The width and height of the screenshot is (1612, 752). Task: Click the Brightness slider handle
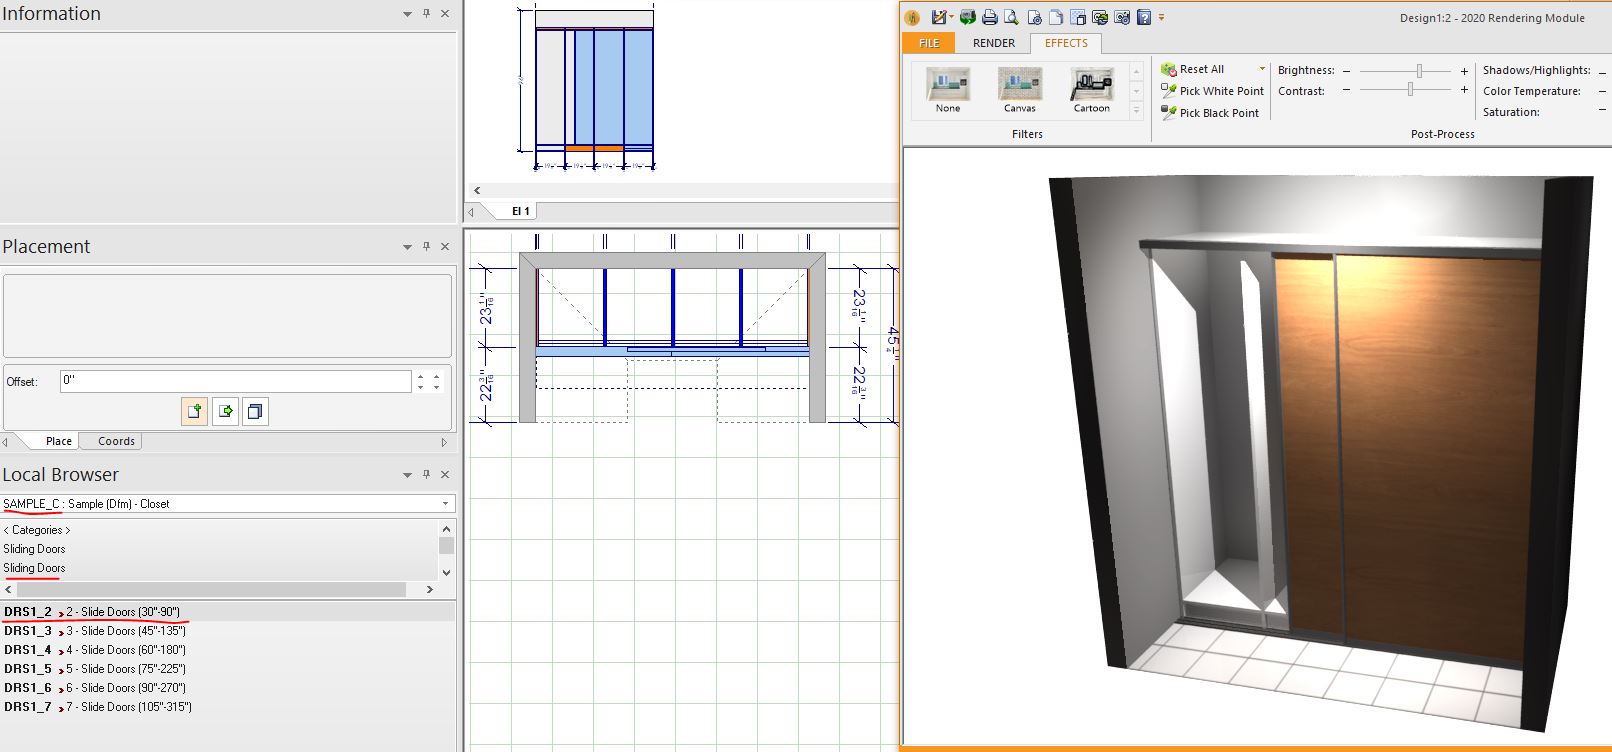tap(1419, 71)
